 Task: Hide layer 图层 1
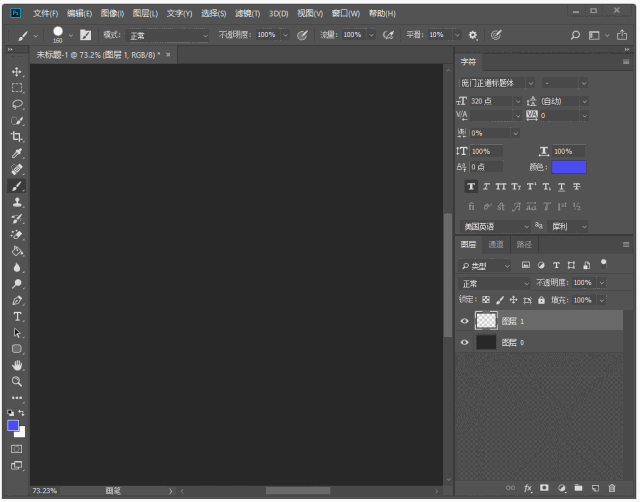coord(464,321)
